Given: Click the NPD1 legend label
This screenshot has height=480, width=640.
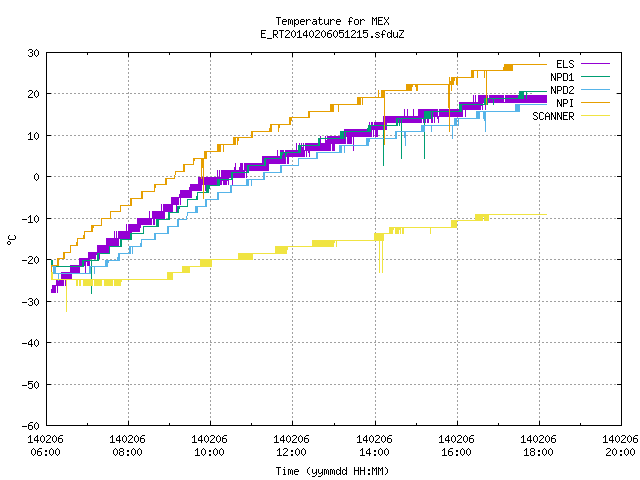Looking at the screenshot, I should 562,77.
